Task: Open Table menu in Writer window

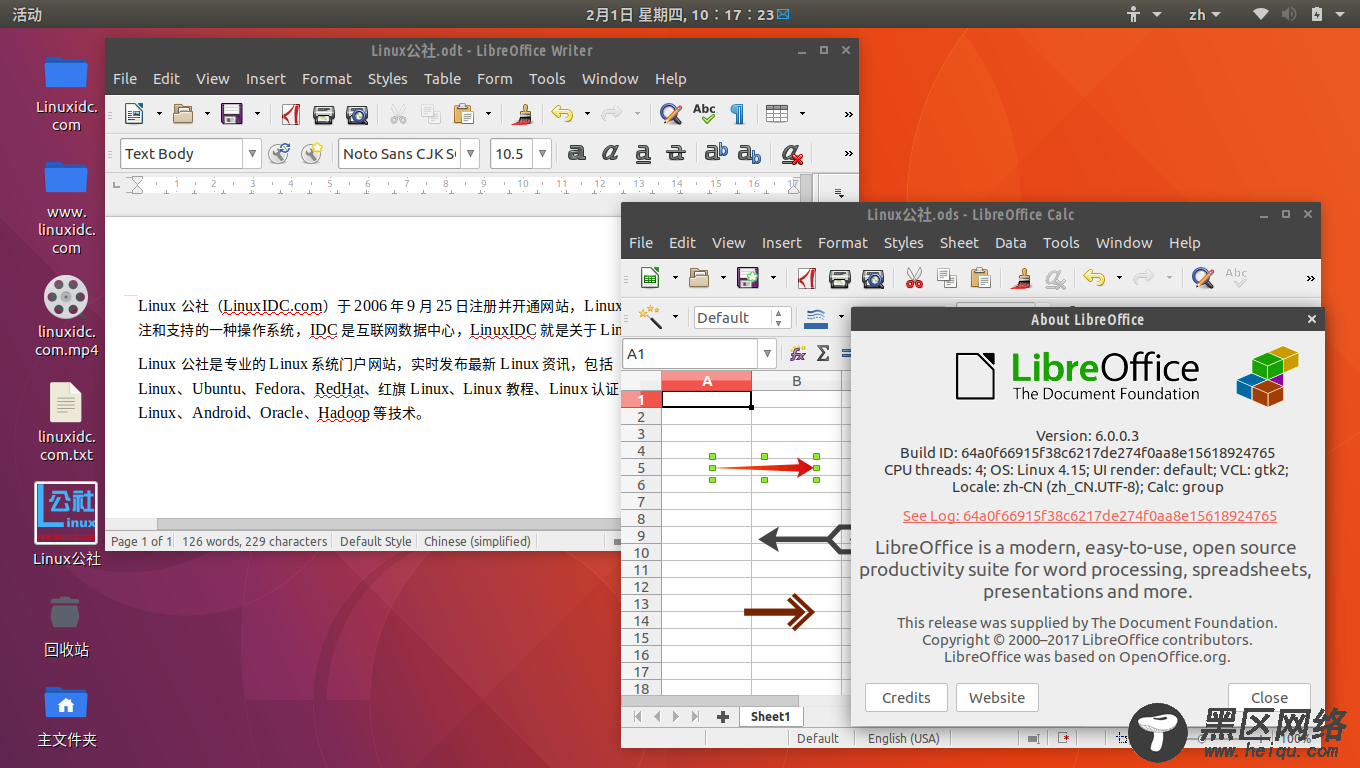Action: pyautogui.click(x=442, y=79)
